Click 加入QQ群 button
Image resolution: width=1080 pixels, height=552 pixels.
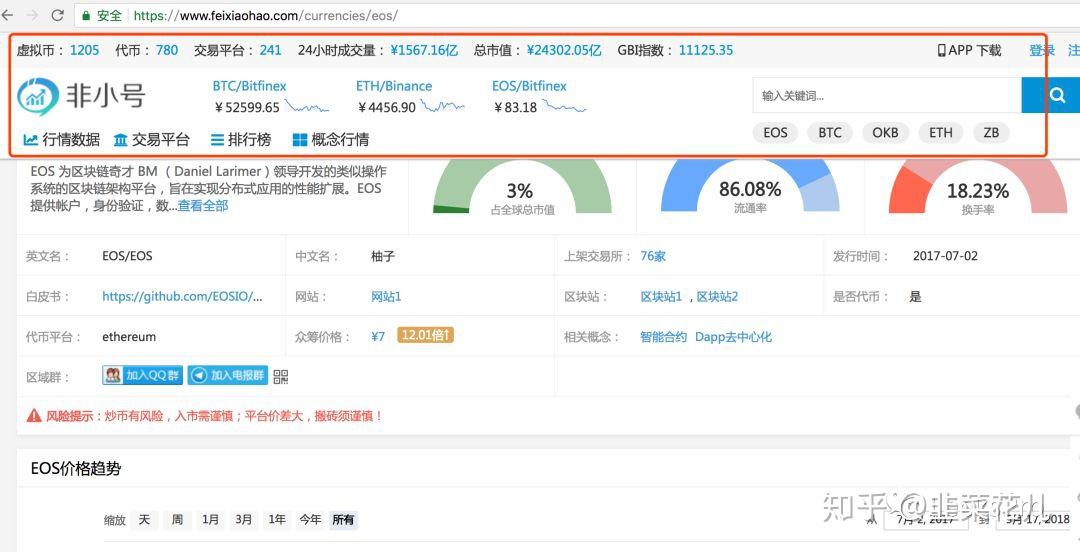(143, 375)
